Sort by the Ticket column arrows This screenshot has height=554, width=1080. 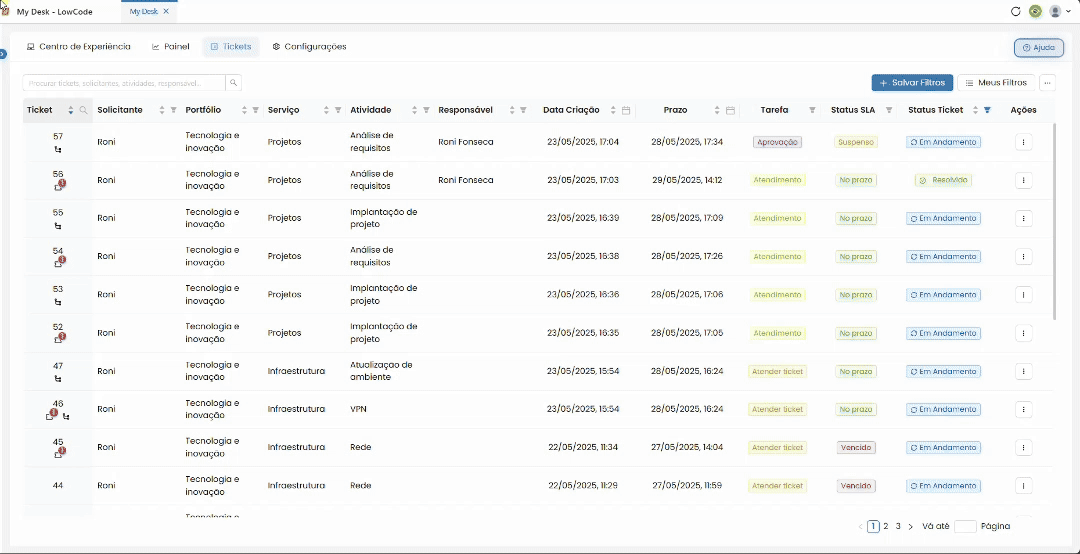[70, 110]
